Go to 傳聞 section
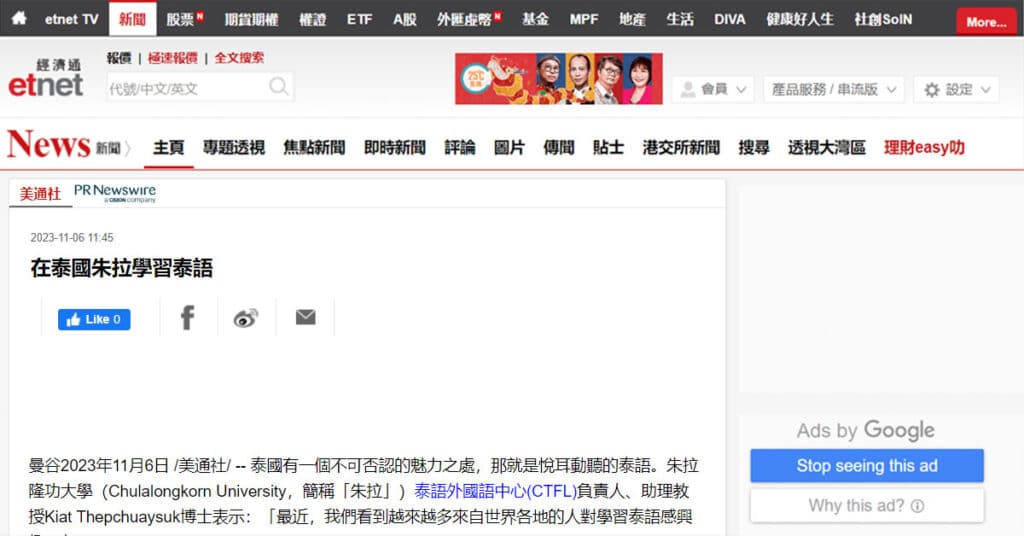 [x=559, y=148]
